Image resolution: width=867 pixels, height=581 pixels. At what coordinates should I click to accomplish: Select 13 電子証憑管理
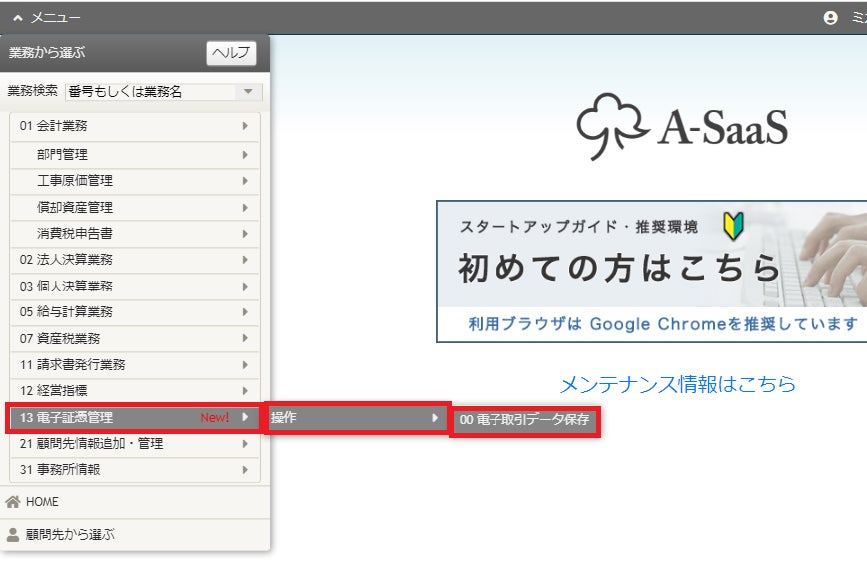point(133,418)
